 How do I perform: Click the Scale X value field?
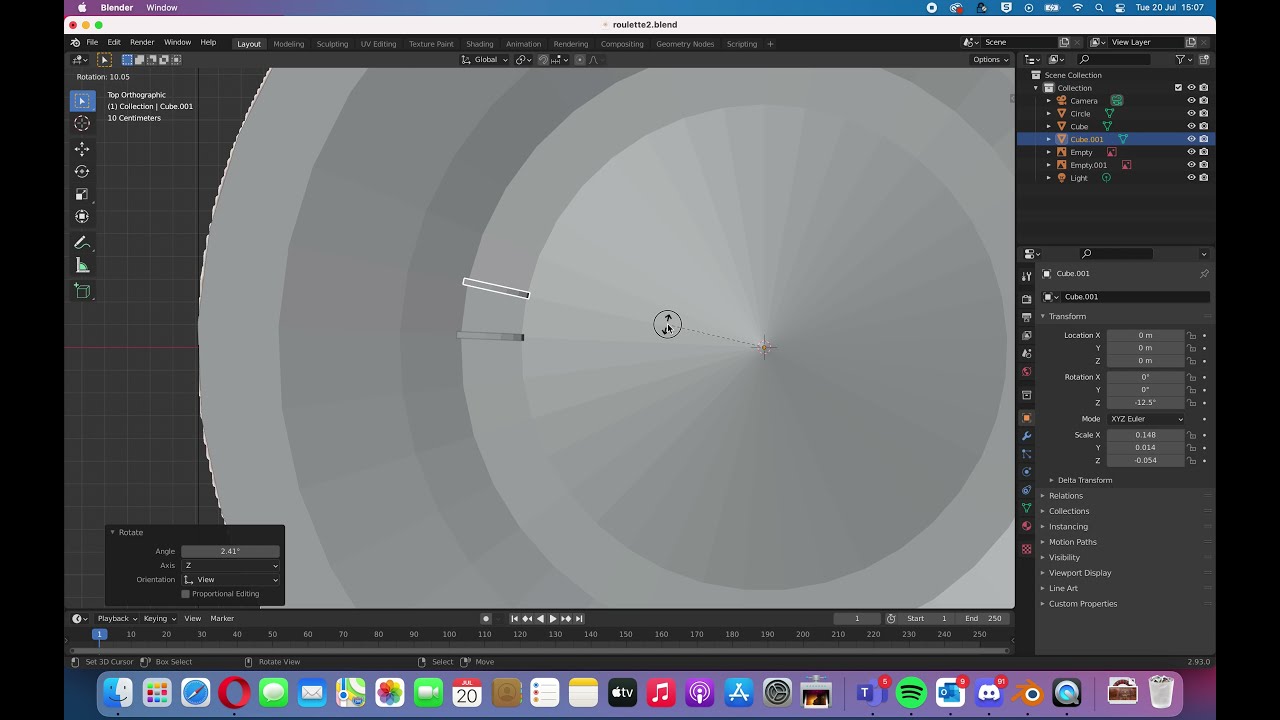(1146, 435)
